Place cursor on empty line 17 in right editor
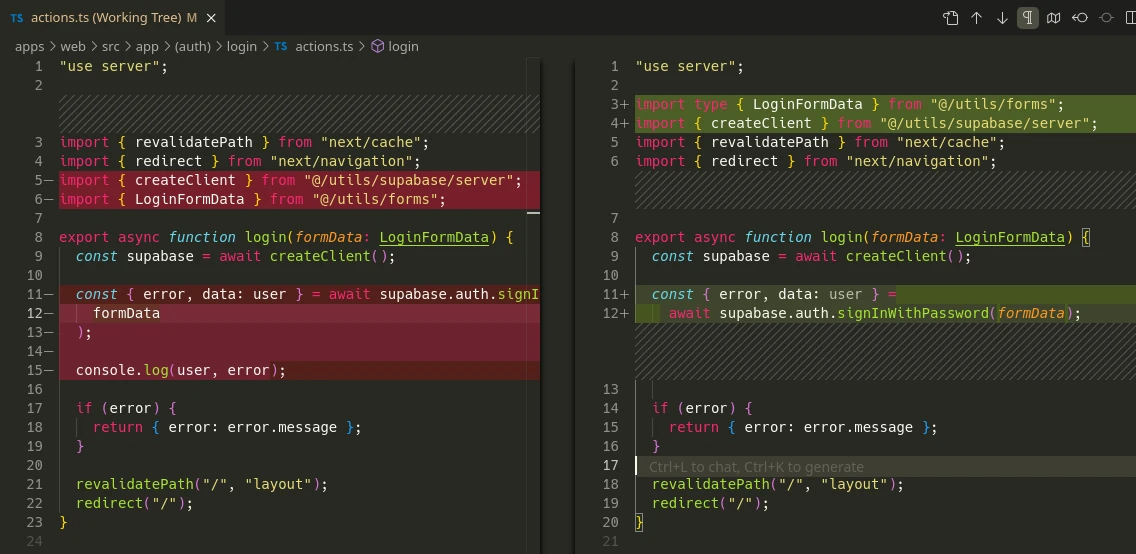This screenshot has height=554, width=1136. [900, 466]
